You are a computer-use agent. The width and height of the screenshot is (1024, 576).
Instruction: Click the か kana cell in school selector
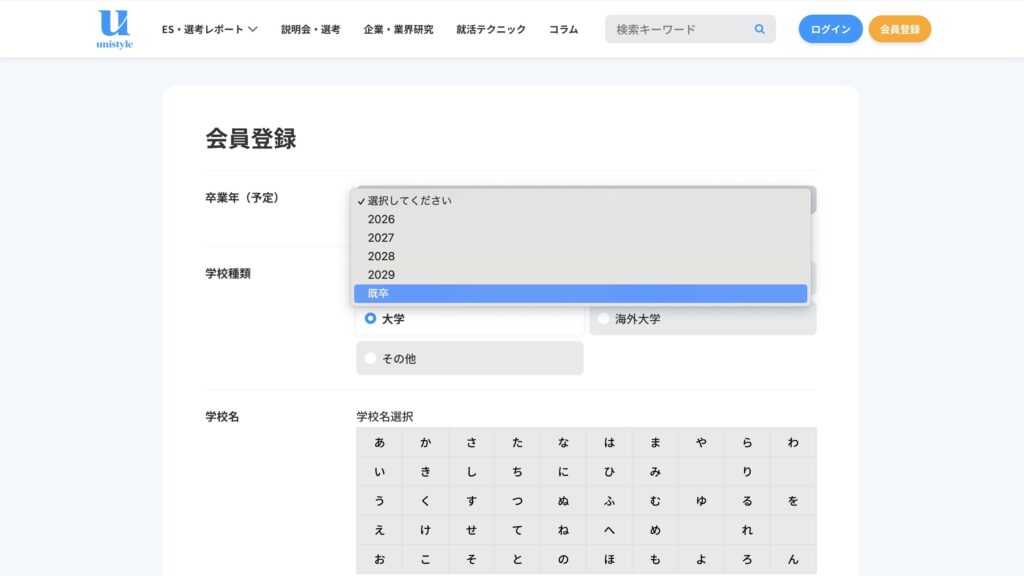(425, 442)
